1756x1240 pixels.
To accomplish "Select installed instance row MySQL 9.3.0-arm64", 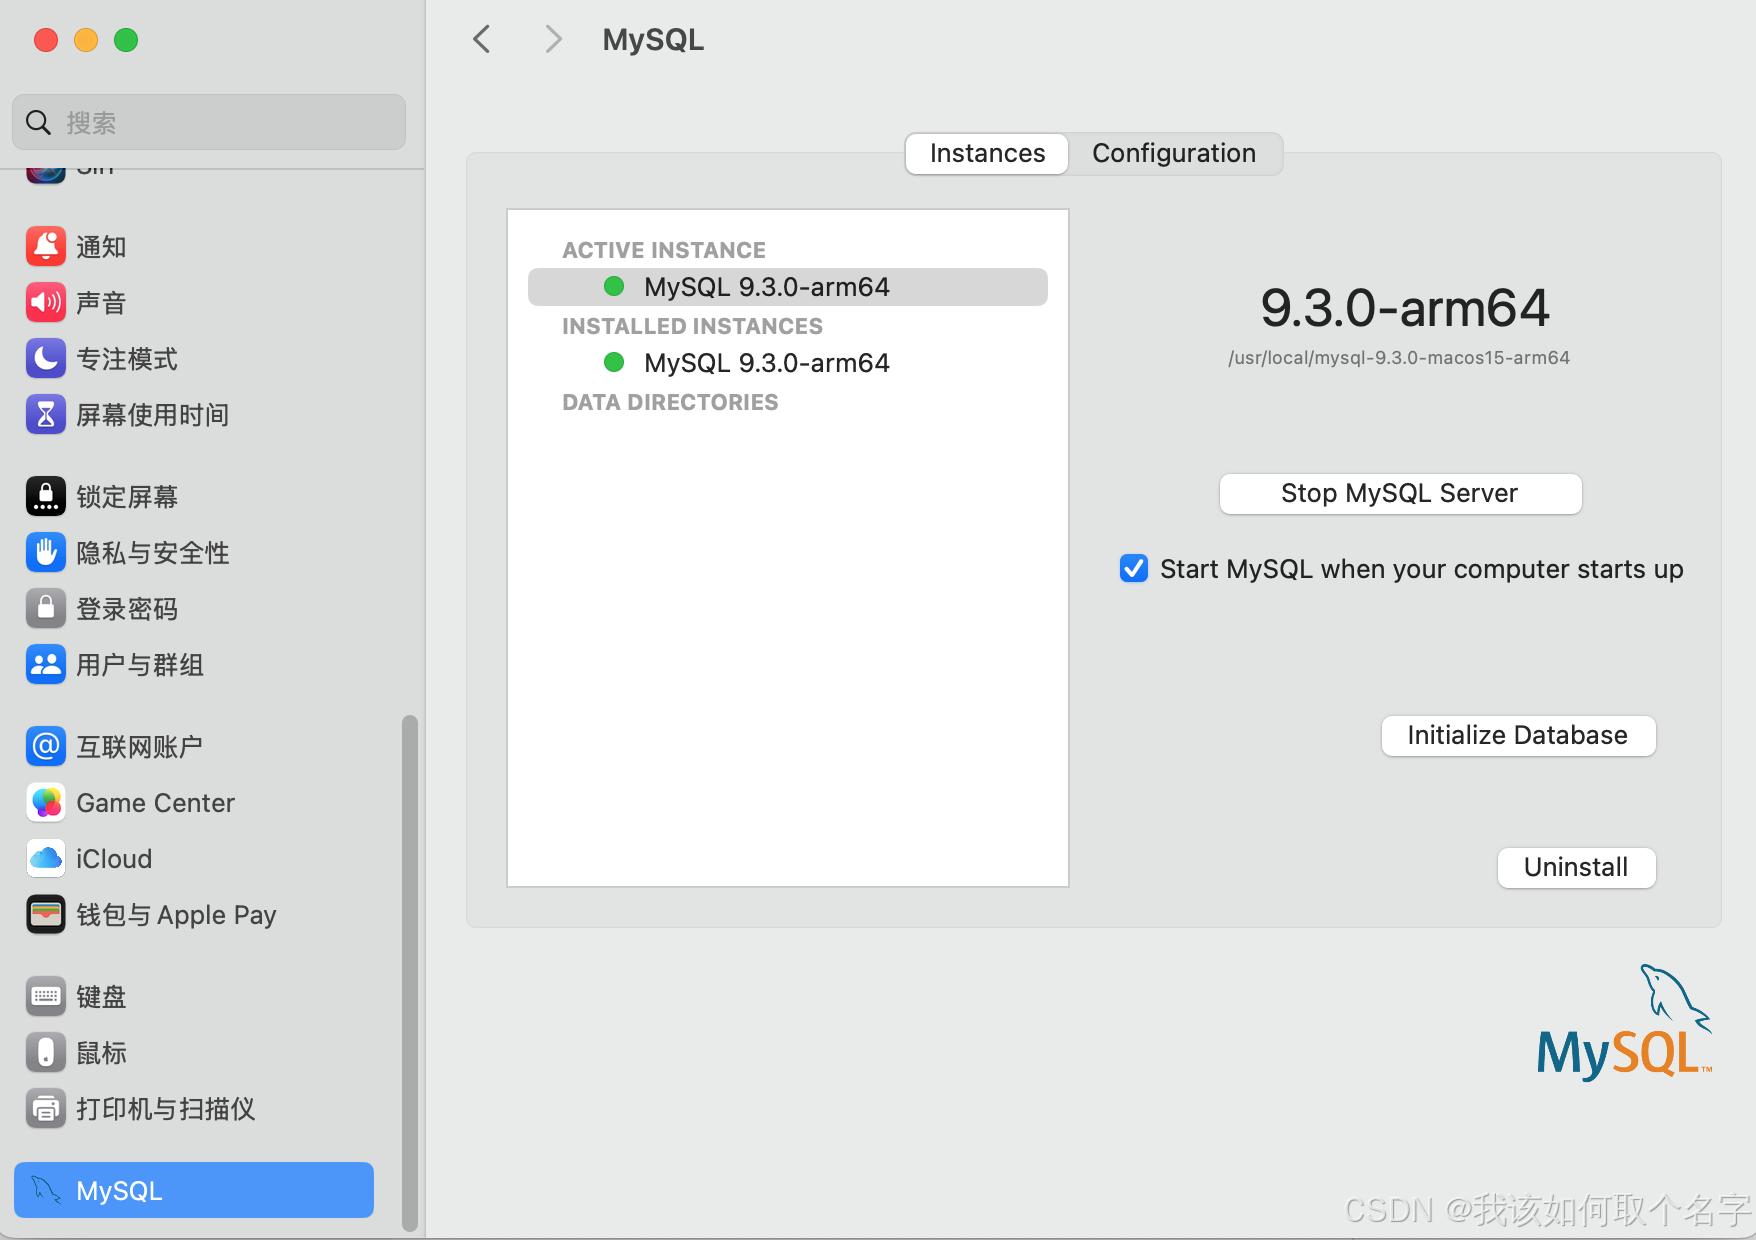I will pos(788,362).
